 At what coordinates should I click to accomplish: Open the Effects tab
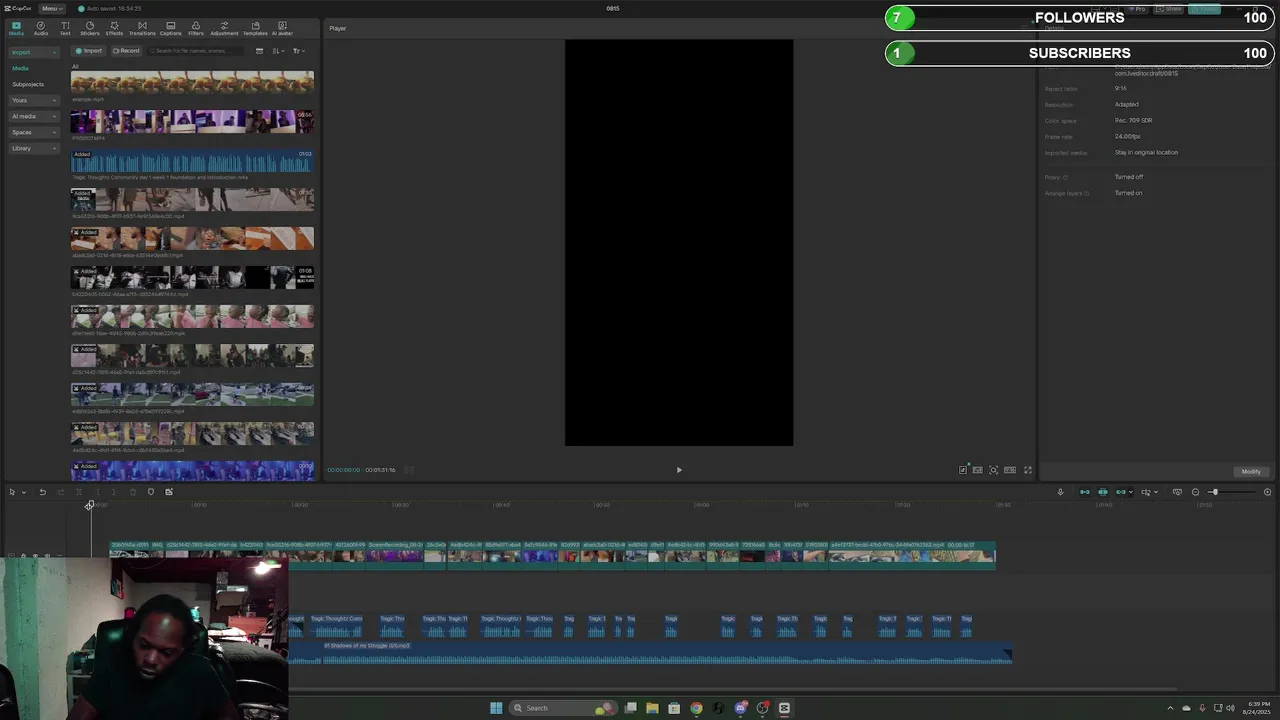point(114,28)
